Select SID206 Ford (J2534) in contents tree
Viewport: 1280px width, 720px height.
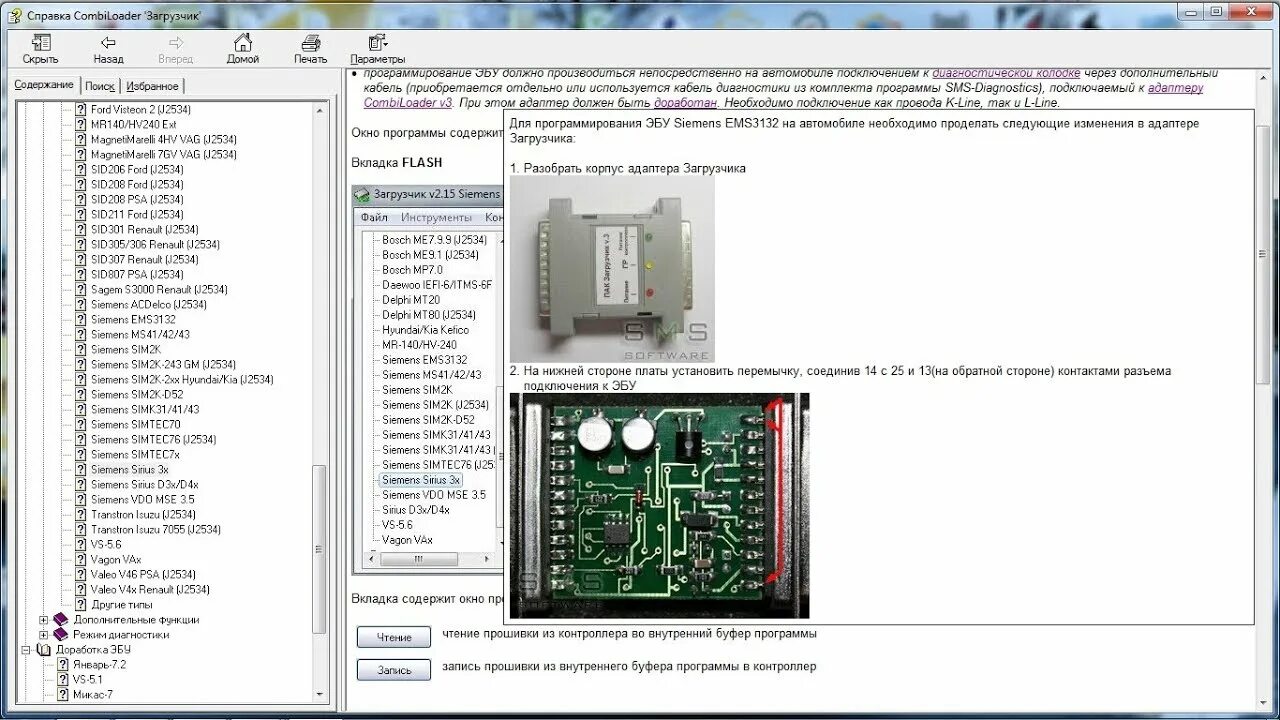click(137, 169)
